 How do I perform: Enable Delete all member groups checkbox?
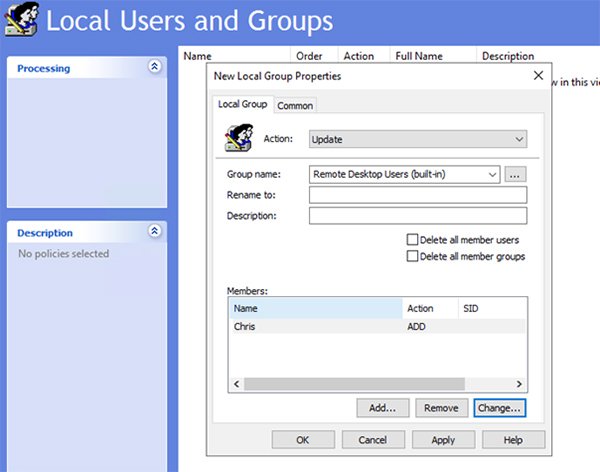tap(412, 256)
